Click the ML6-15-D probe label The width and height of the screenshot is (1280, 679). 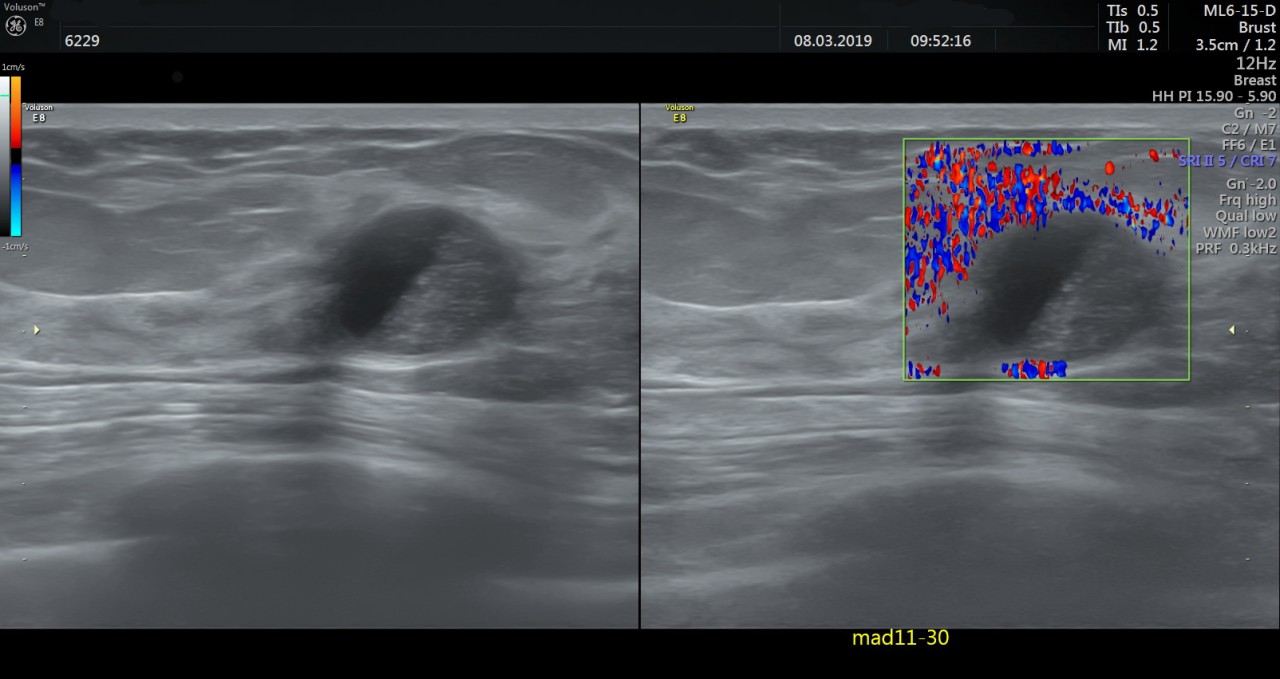(x=1240, y=11)
